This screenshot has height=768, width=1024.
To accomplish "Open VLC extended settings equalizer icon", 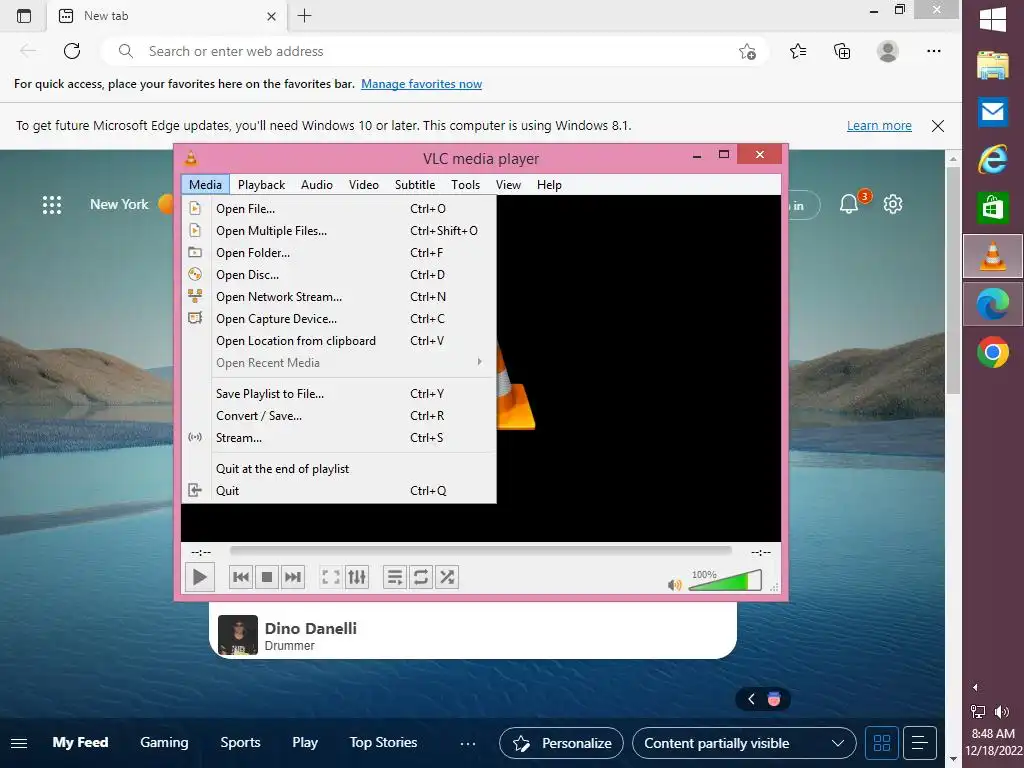I will click(x=357, y=577).
